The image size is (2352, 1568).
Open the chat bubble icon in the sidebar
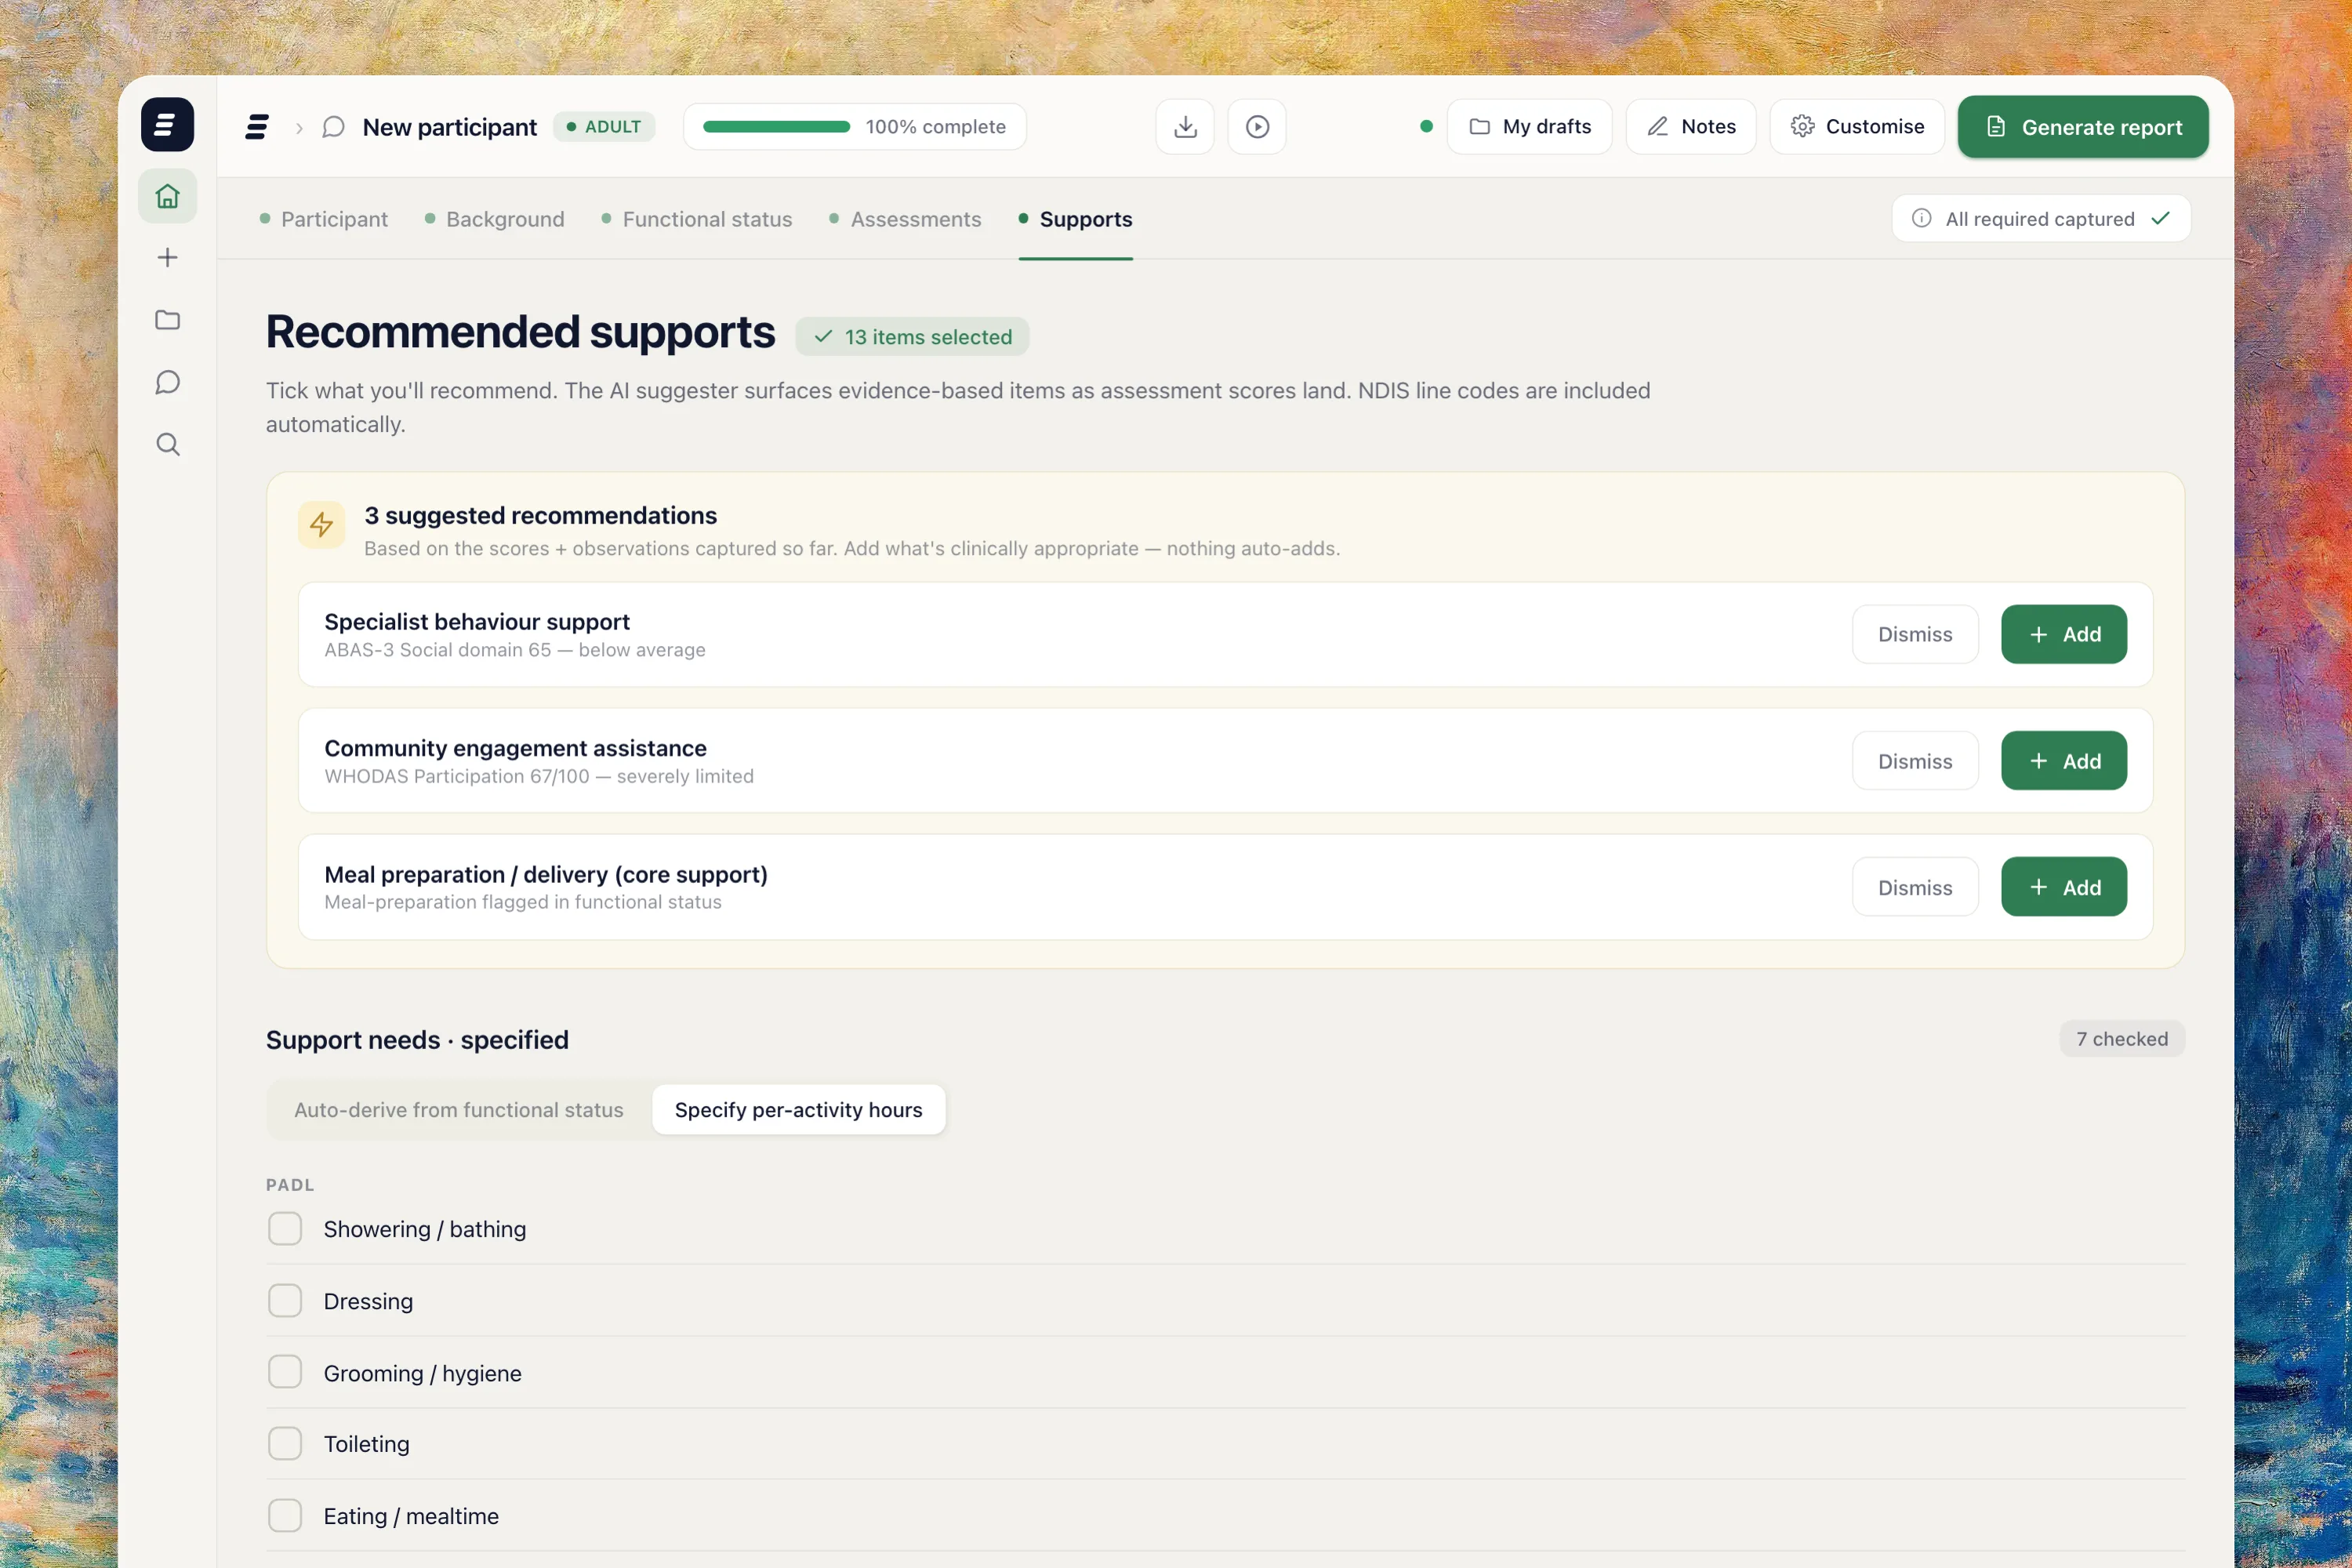167,382
